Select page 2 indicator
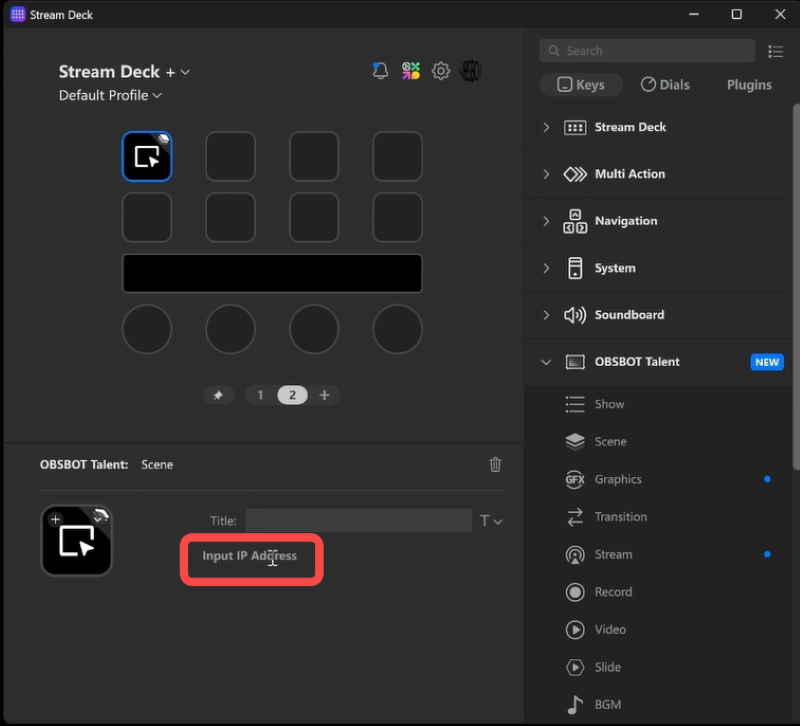The height and width of the screenshot is (726, 800). [x=292, y=395]
